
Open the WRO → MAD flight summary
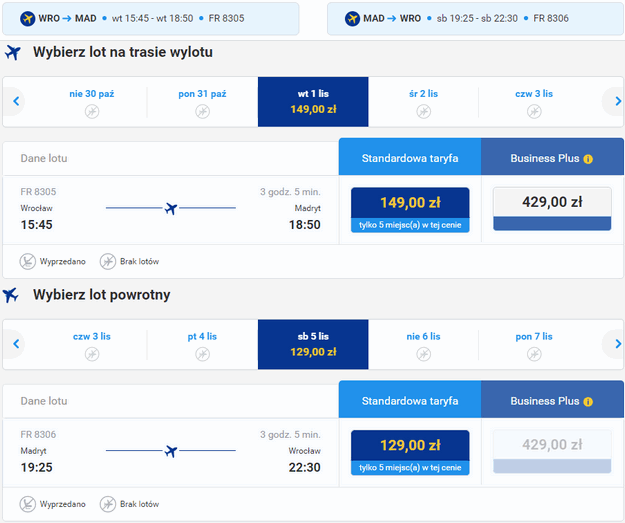[150, 18]
